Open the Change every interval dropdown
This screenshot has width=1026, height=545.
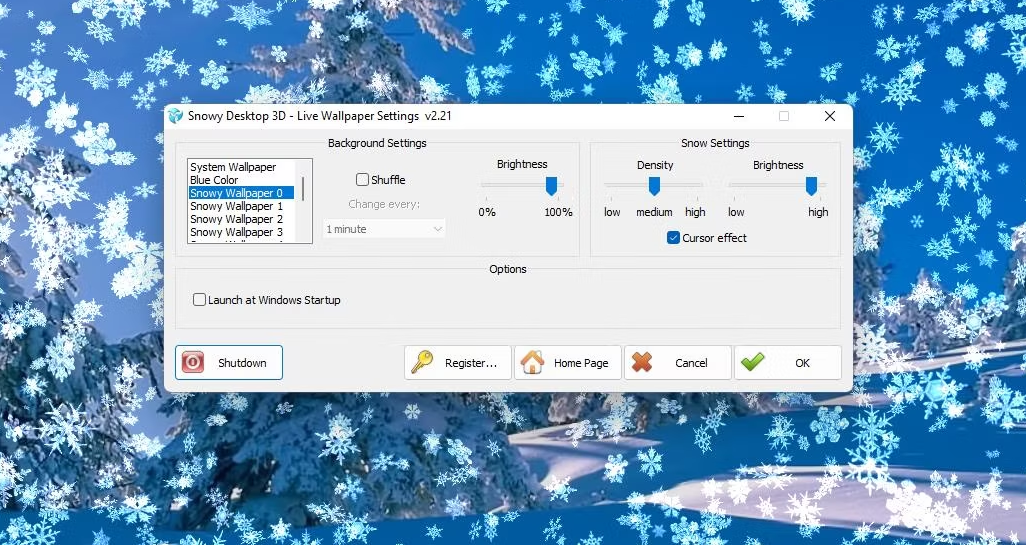384,229
